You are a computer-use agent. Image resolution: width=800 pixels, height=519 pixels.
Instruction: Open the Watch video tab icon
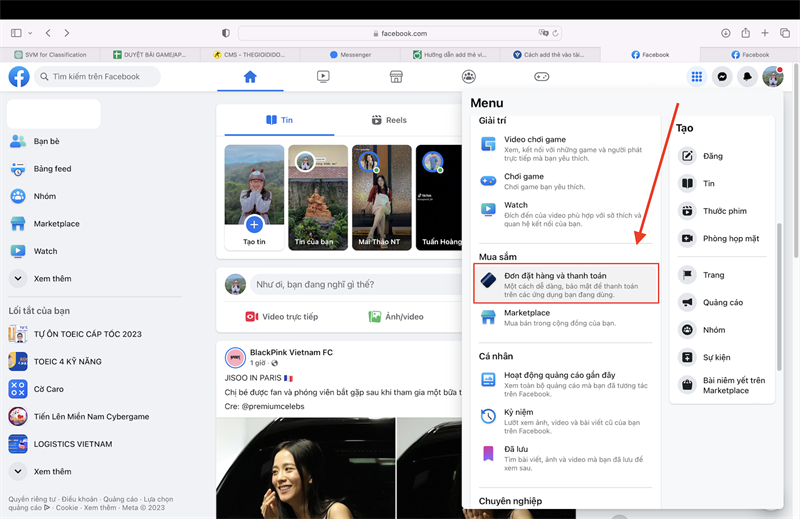323,77
